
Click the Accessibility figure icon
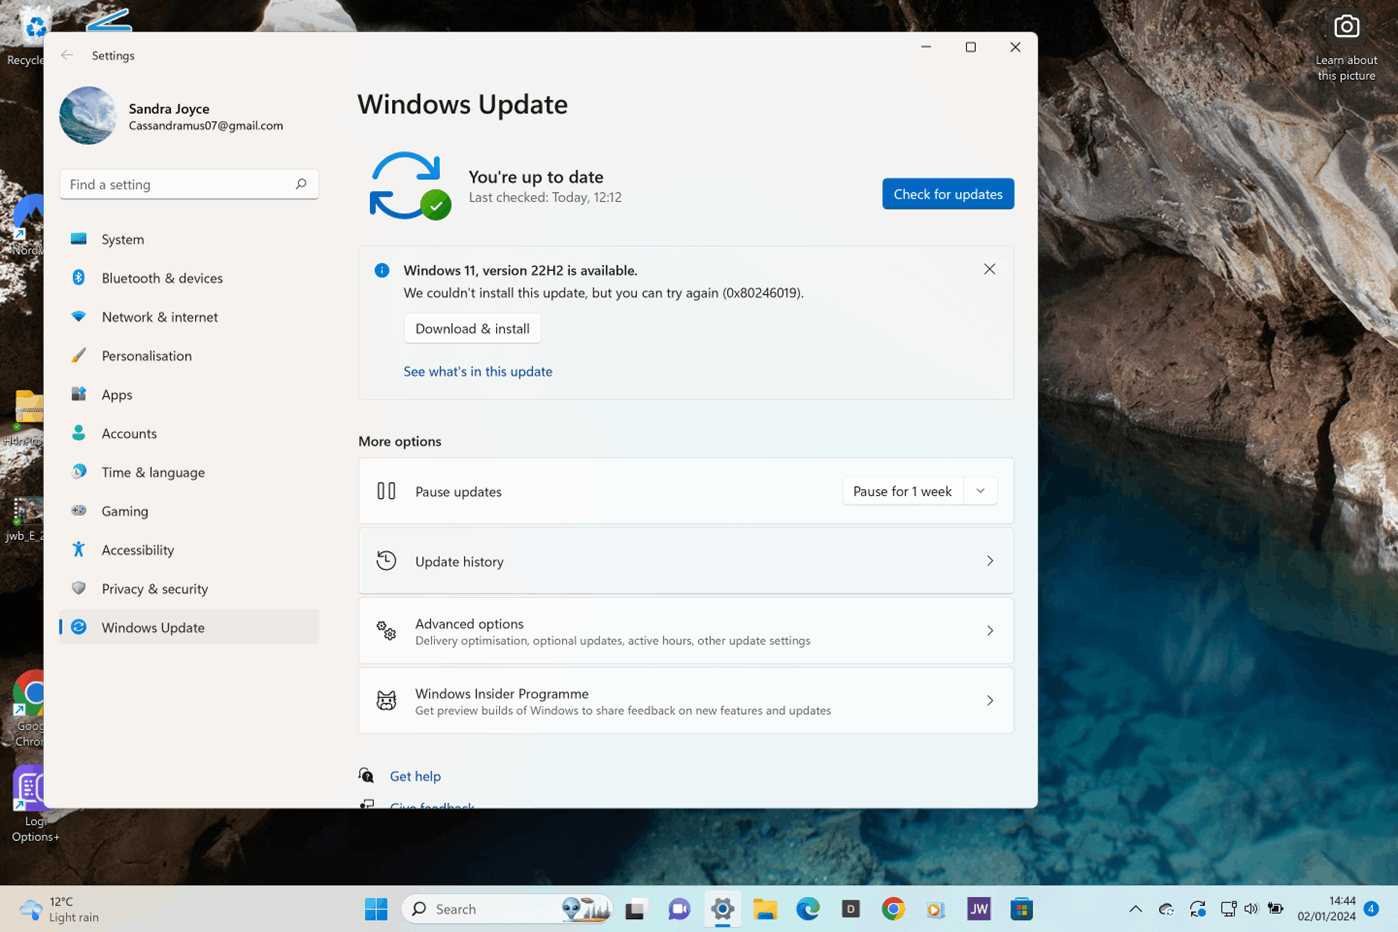tap(79, 549)
